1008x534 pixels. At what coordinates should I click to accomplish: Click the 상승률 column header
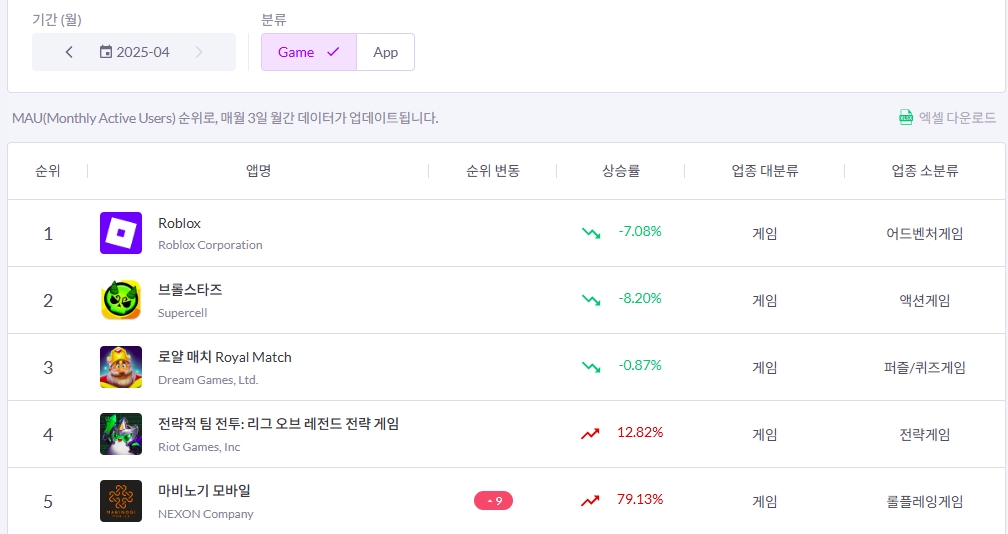click(x=620, y=171)
